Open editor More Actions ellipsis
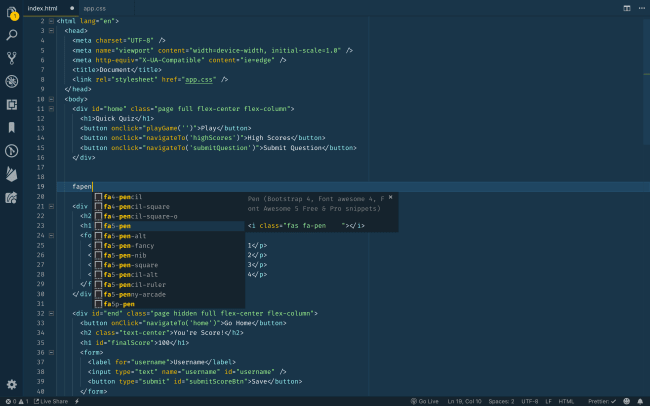This screenshot has width=650, height=406. point(640,8)
